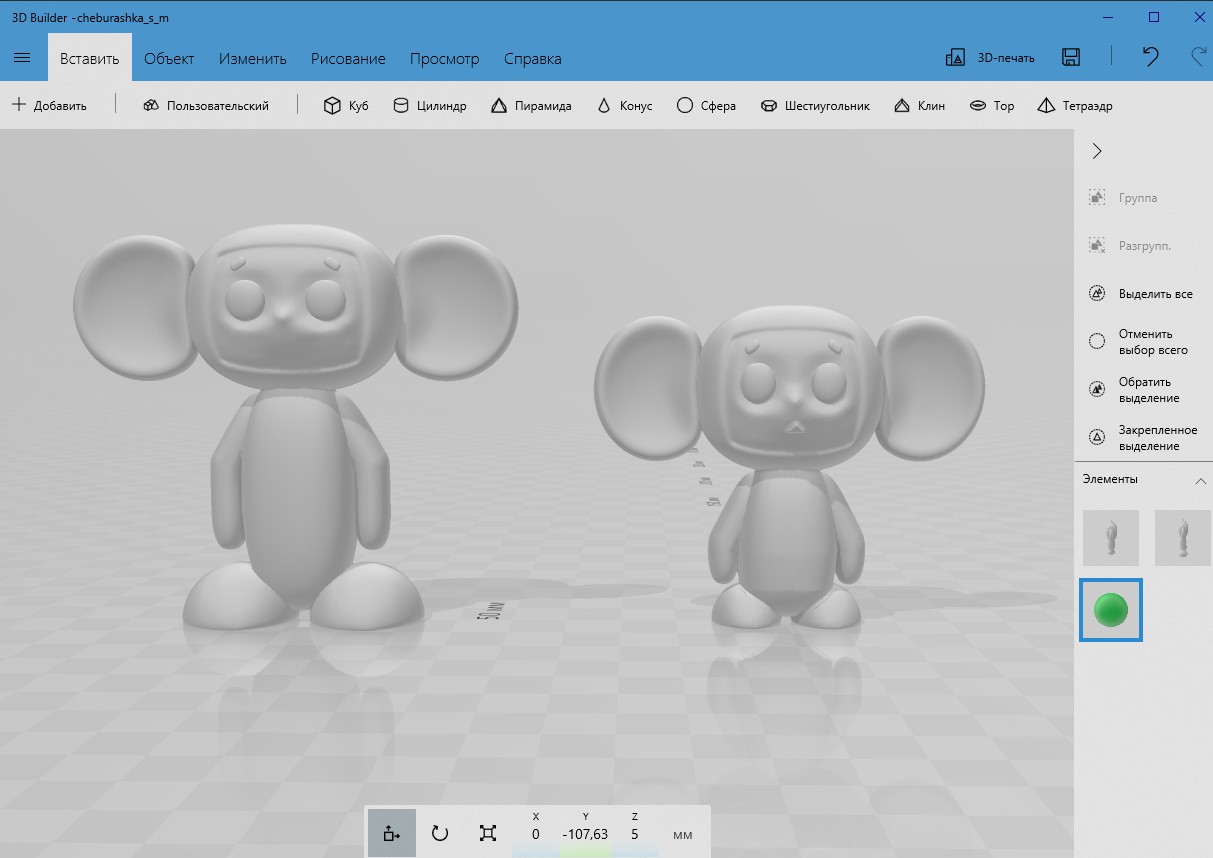Open the hamburger navigation menu
1213x858 pixels.
(22, 58)
